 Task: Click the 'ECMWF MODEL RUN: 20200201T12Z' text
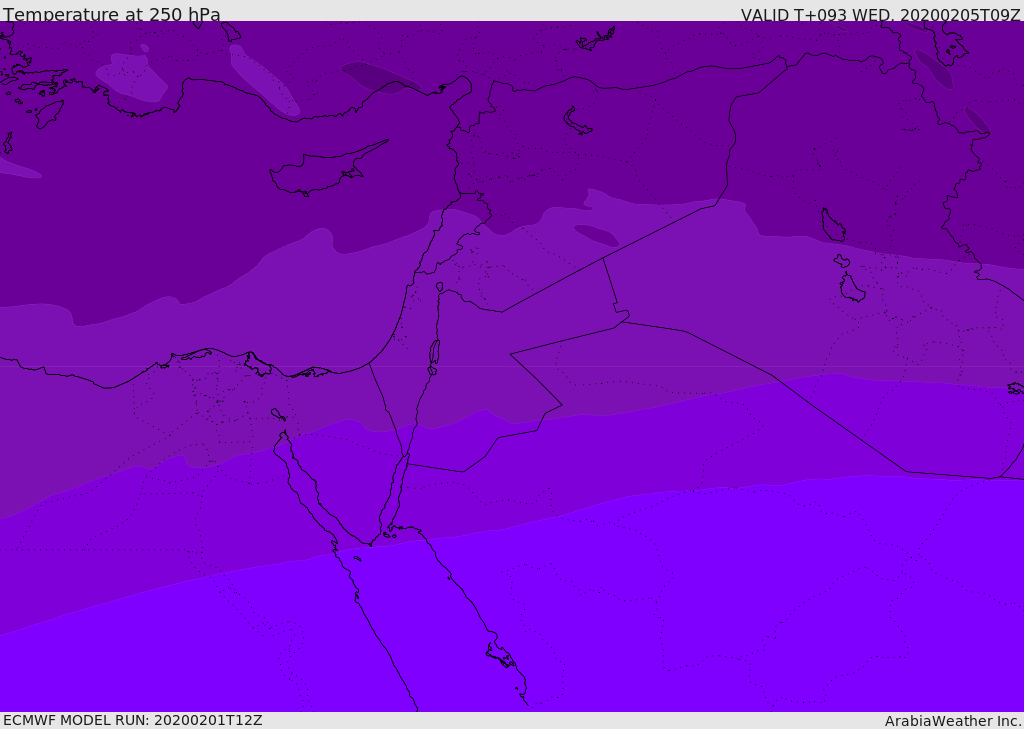pos(133,720)
